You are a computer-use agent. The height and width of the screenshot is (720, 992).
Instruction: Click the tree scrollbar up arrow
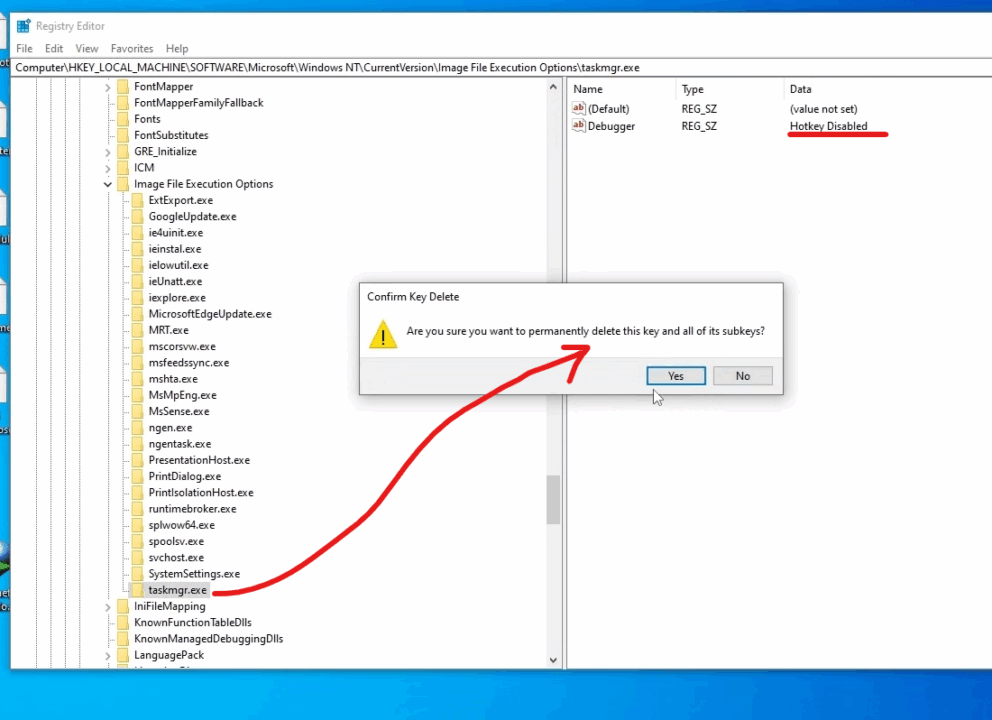tap(553, 87)
